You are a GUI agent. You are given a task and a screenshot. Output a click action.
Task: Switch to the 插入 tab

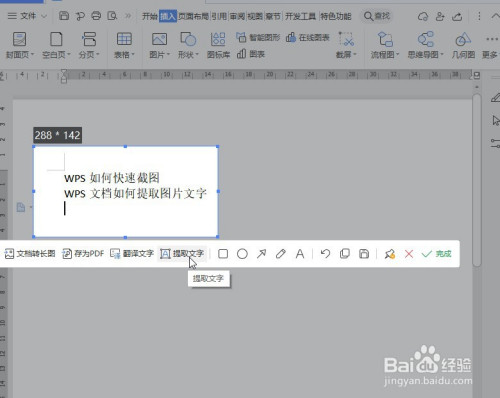[x=168, y=16]
